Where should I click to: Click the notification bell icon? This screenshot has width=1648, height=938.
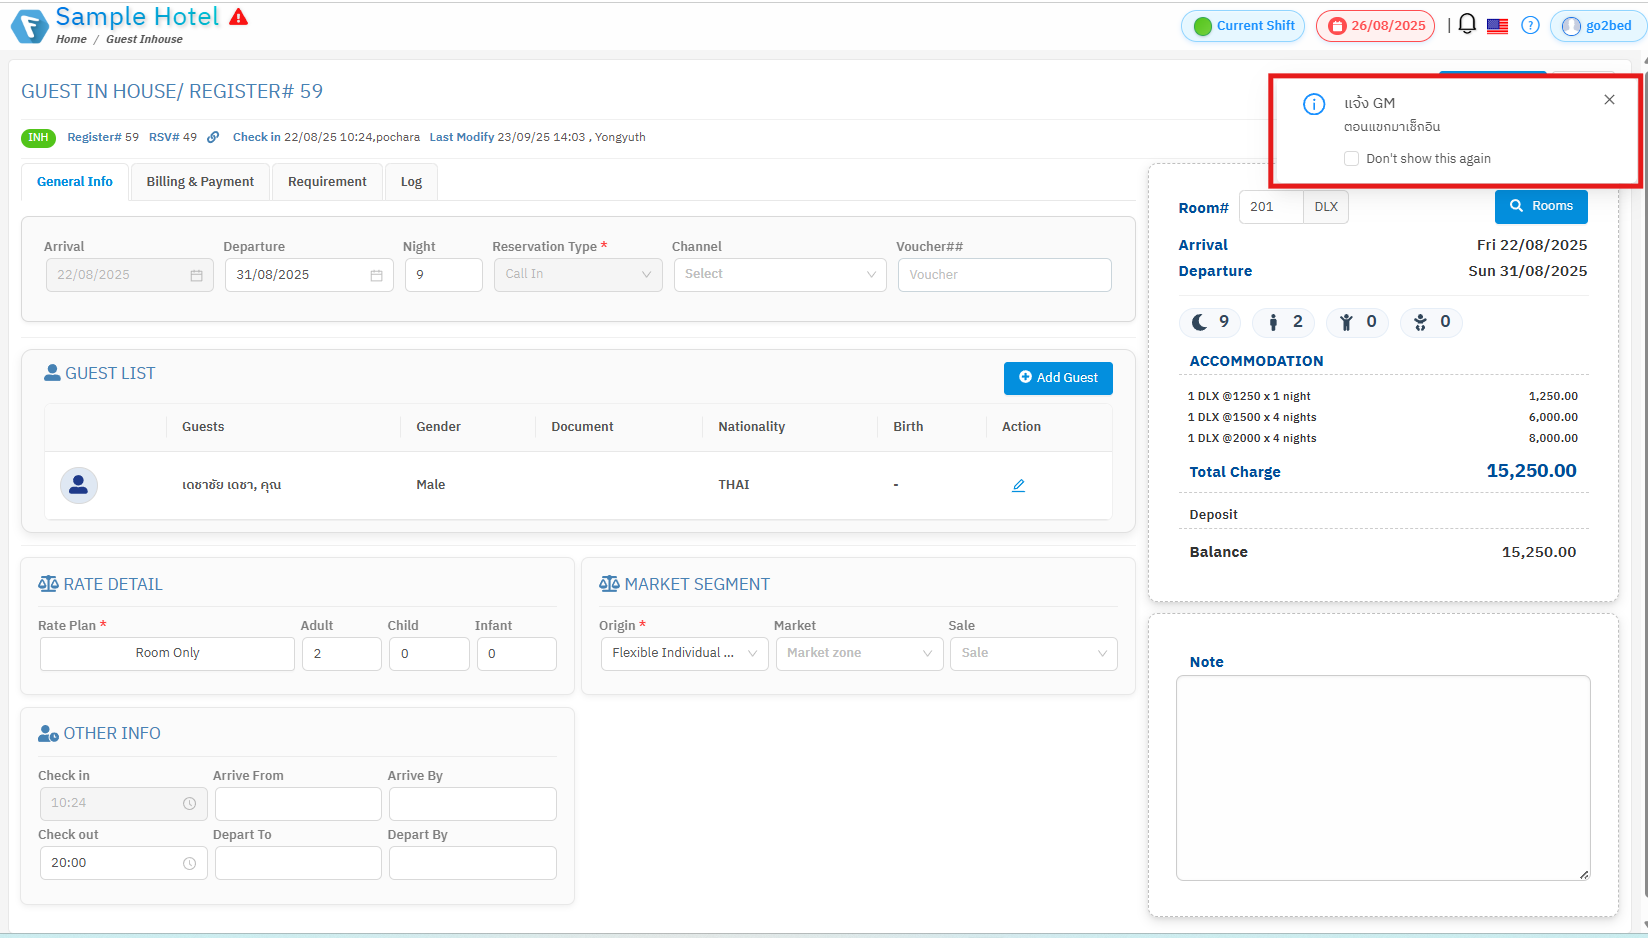tap(1466, 24)
